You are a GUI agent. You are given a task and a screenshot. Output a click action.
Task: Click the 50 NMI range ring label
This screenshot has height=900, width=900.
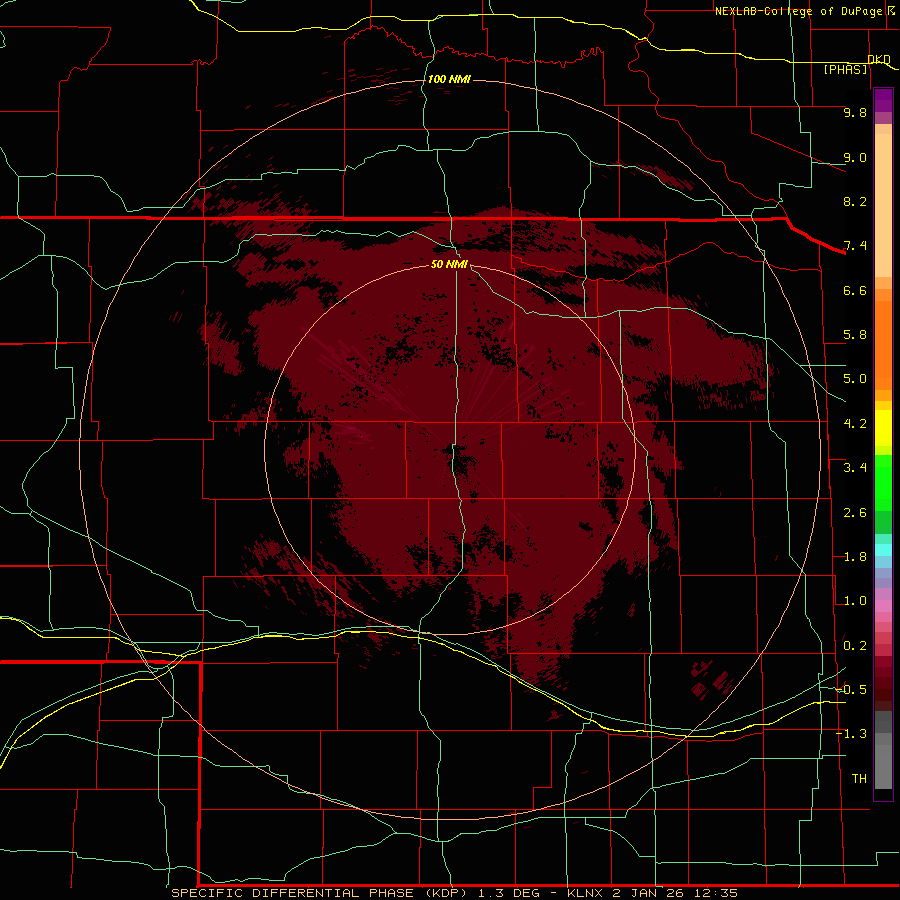point(449,264)
